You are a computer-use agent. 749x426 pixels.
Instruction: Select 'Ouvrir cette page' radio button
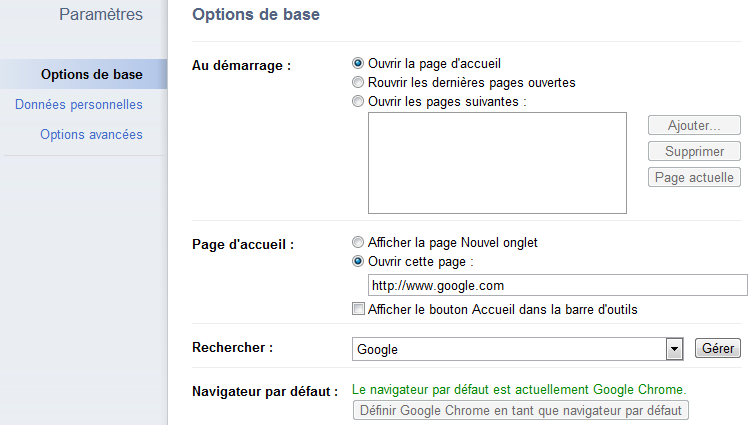358,262
